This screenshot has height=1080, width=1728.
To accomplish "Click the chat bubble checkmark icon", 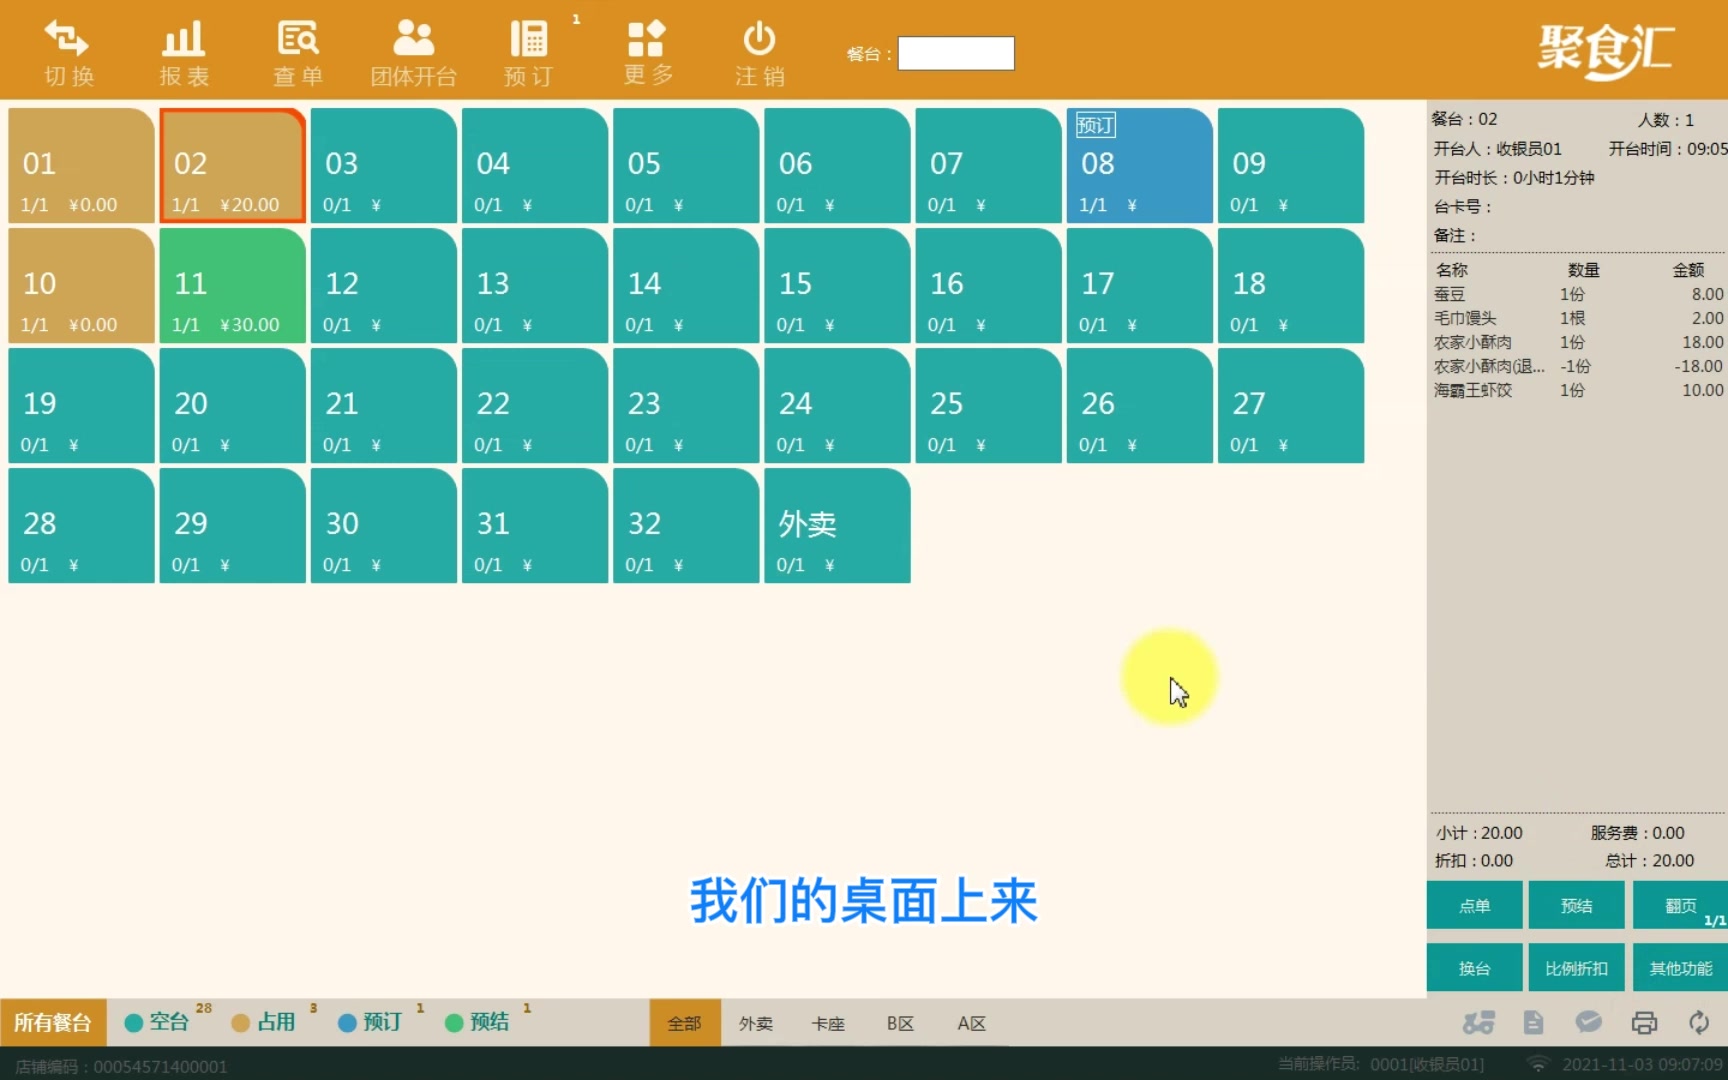I will click(1588, 1022).
